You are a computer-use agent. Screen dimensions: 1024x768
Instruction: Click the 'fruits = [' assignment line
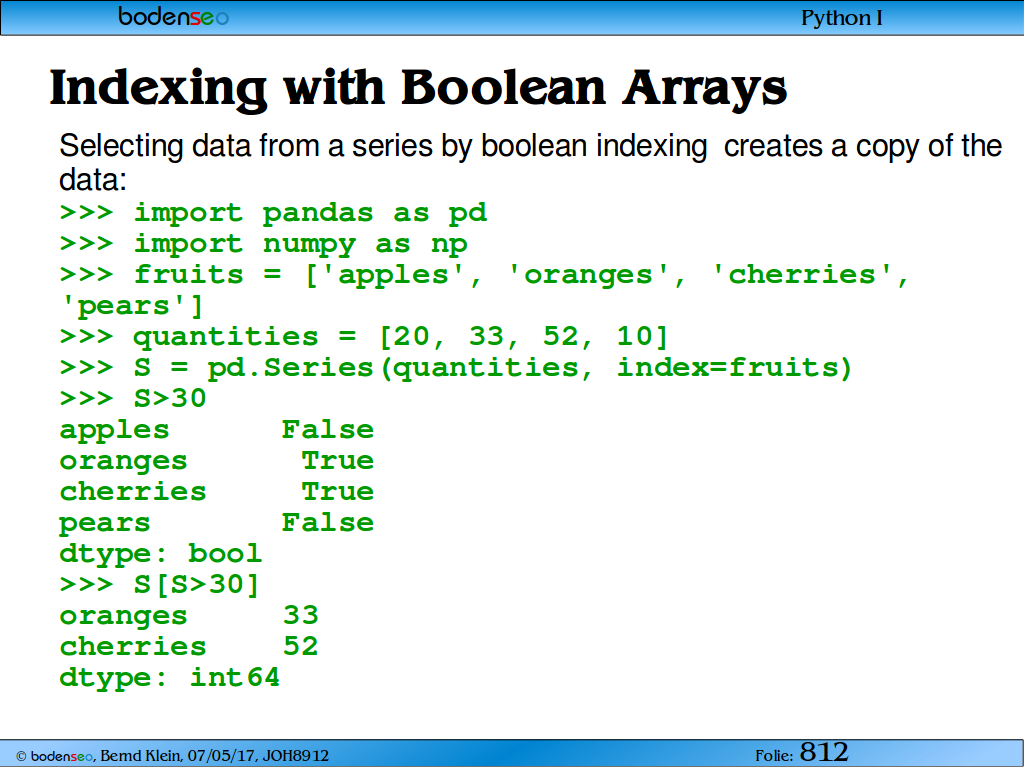pos(483,275)
